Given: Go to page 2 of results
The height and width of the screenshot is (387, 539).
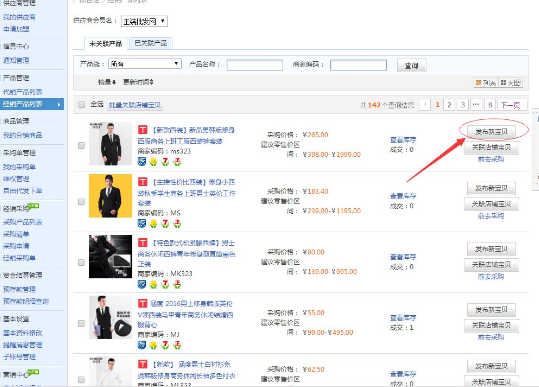Looking at the screenshot, I should (x=449, y=104).
